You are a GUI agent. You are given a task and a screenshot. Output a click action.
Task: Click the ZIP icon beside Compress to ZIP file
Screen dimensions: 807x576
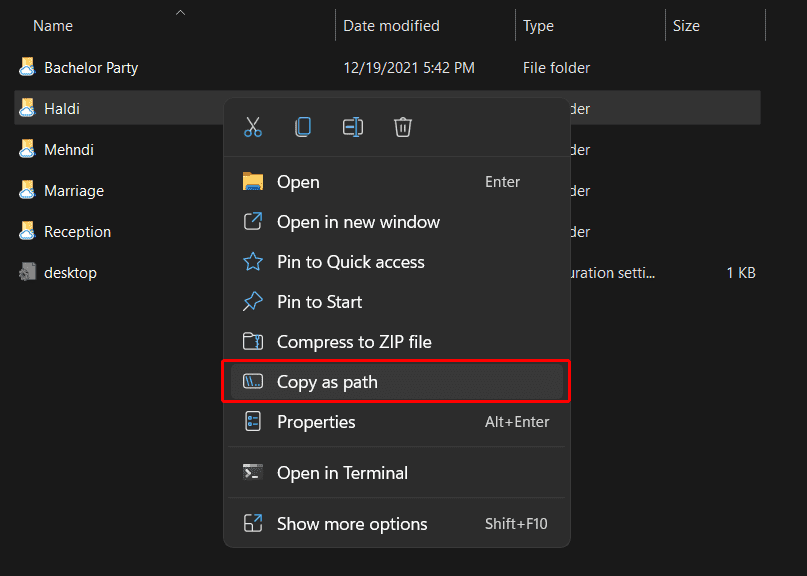click(253, 341)
